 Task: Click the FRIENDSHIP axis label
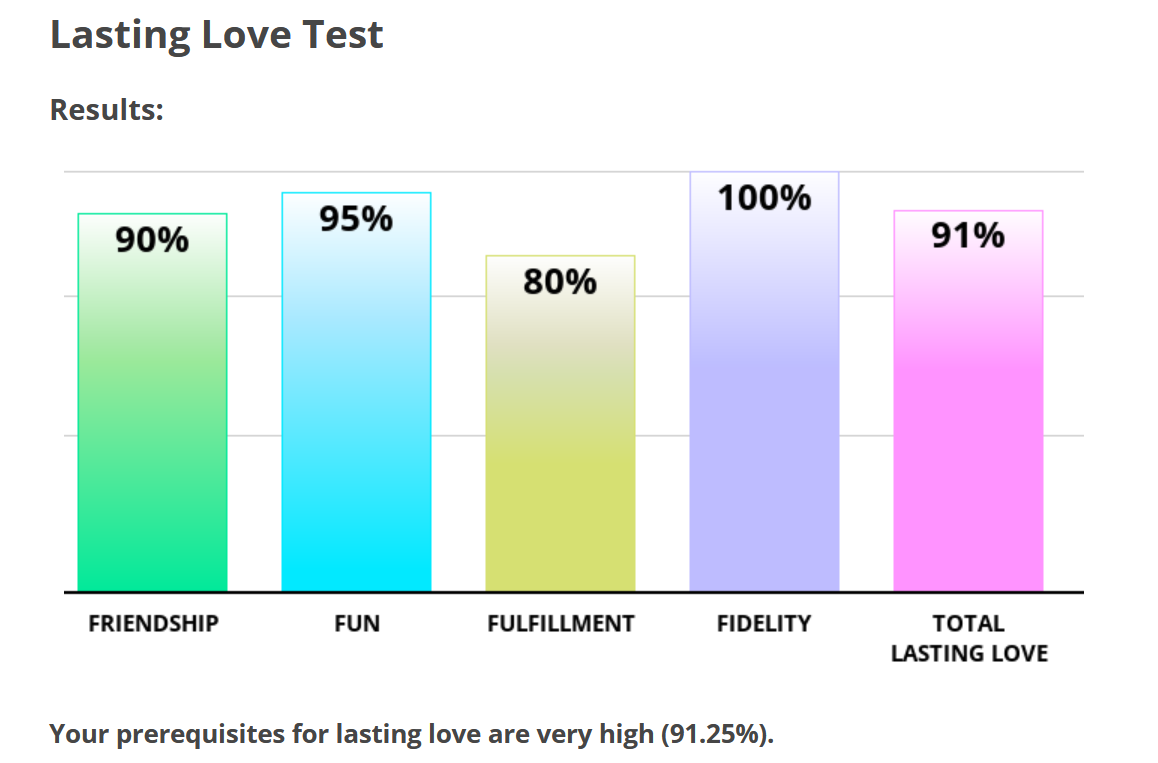tap(153, 624)
